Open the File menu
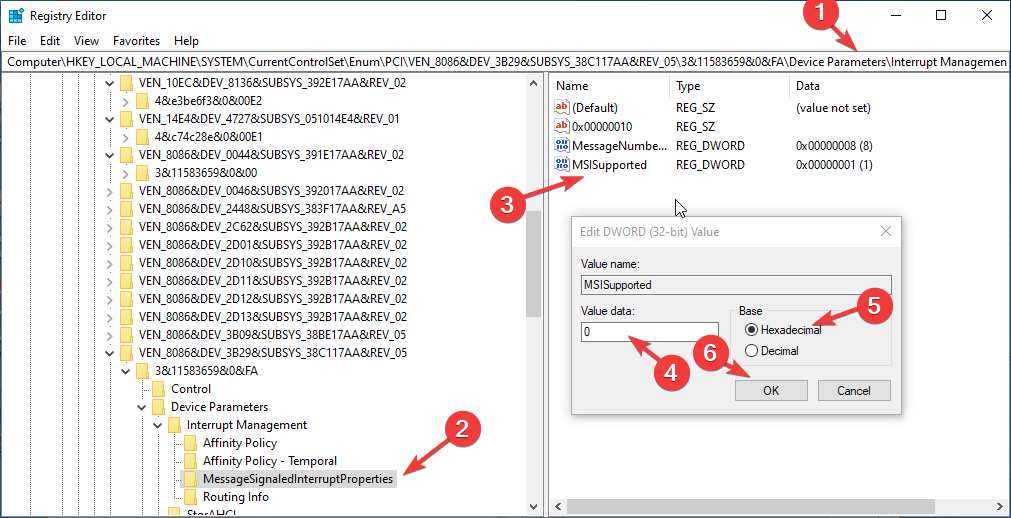1011x518 pixels. 17,41
